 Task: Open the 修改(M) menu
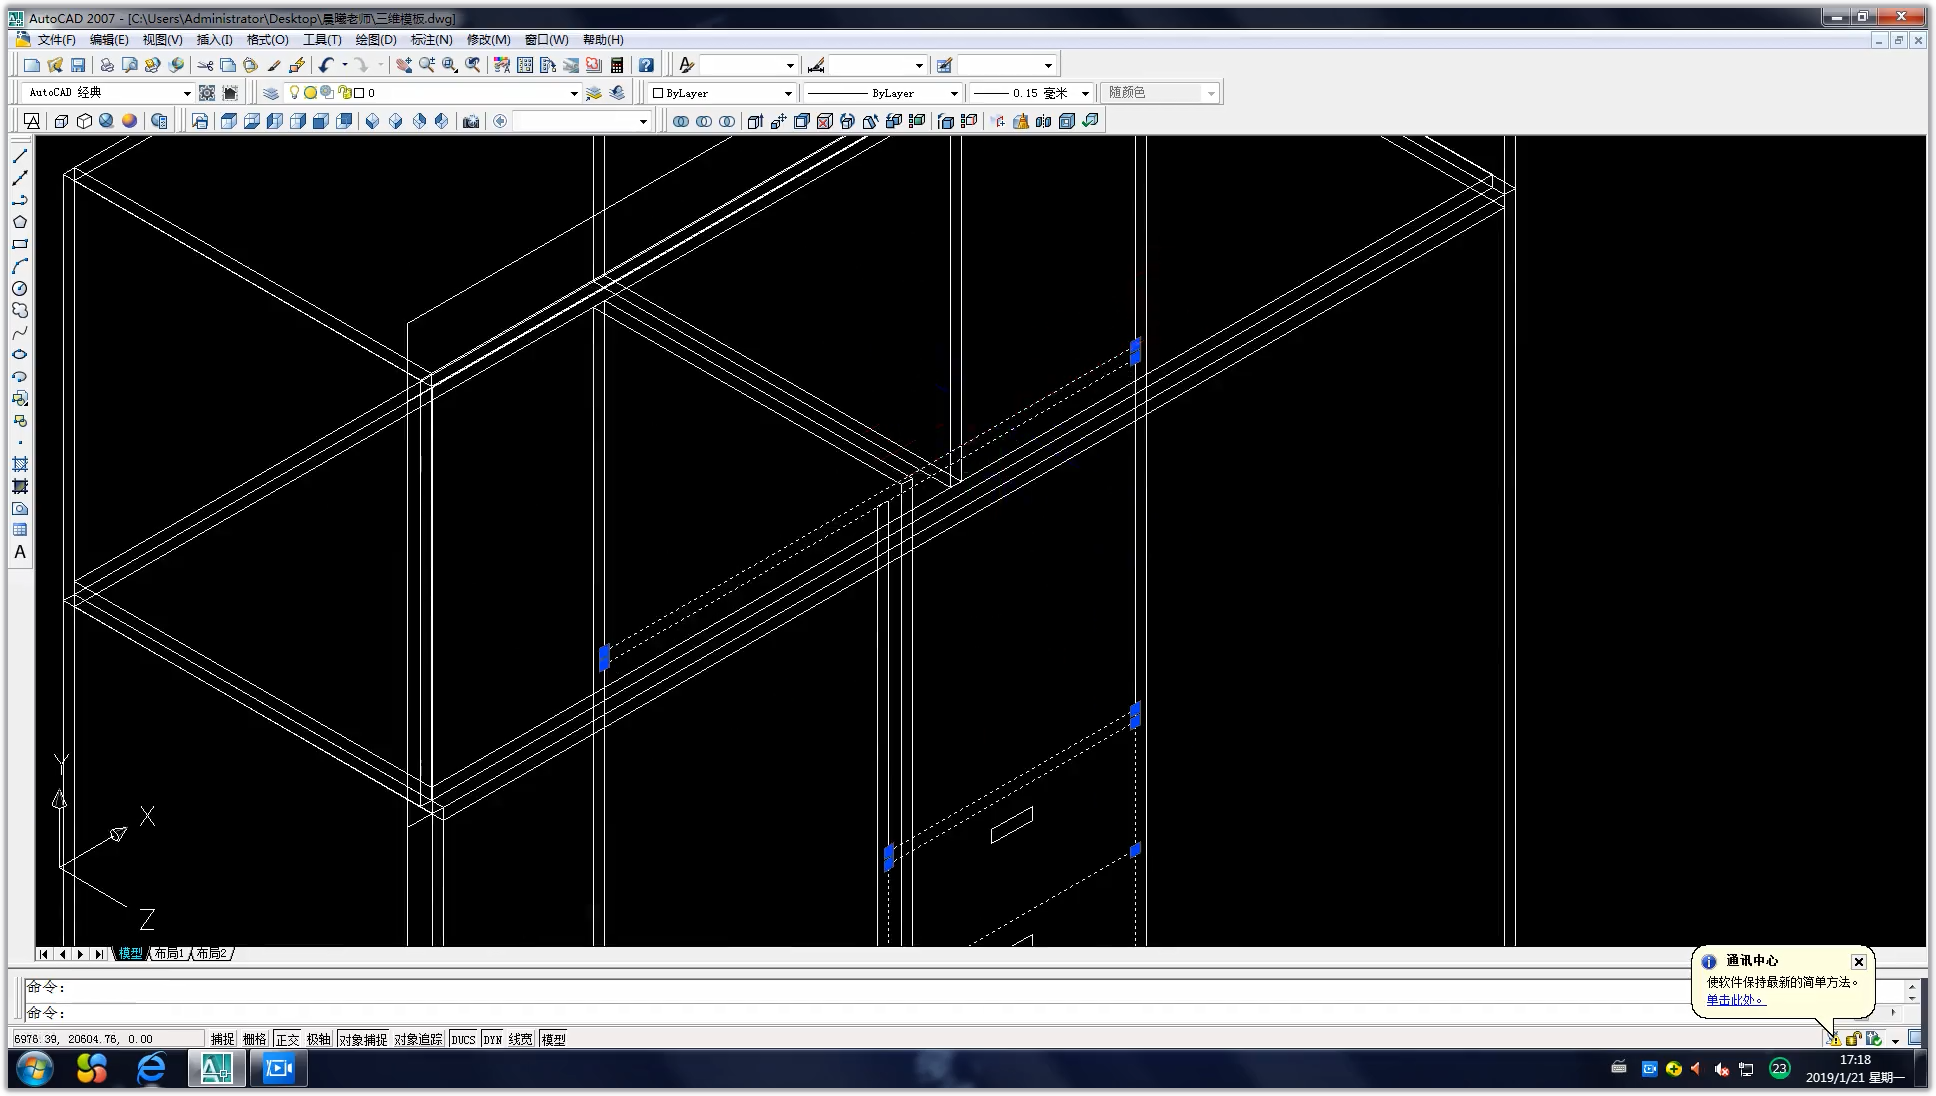488,40
